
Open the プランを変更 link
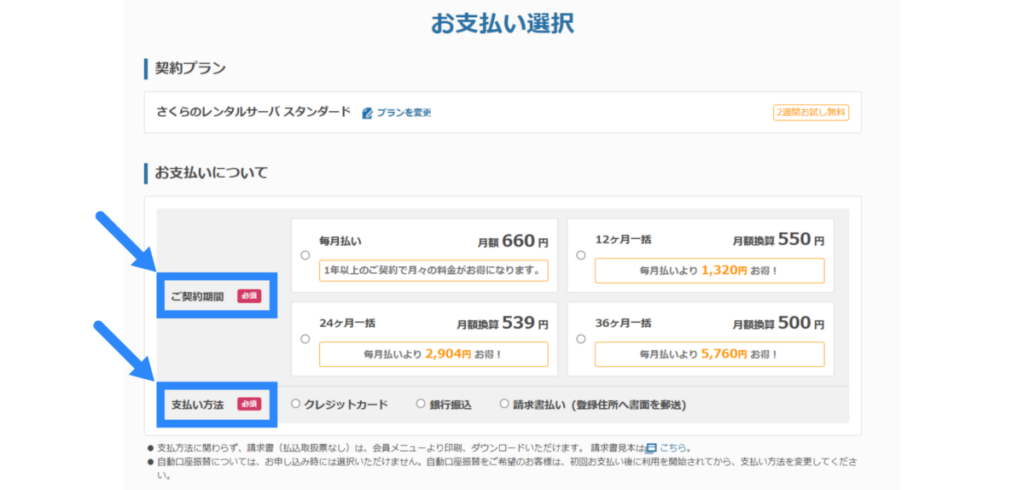(x=404, y=113)
